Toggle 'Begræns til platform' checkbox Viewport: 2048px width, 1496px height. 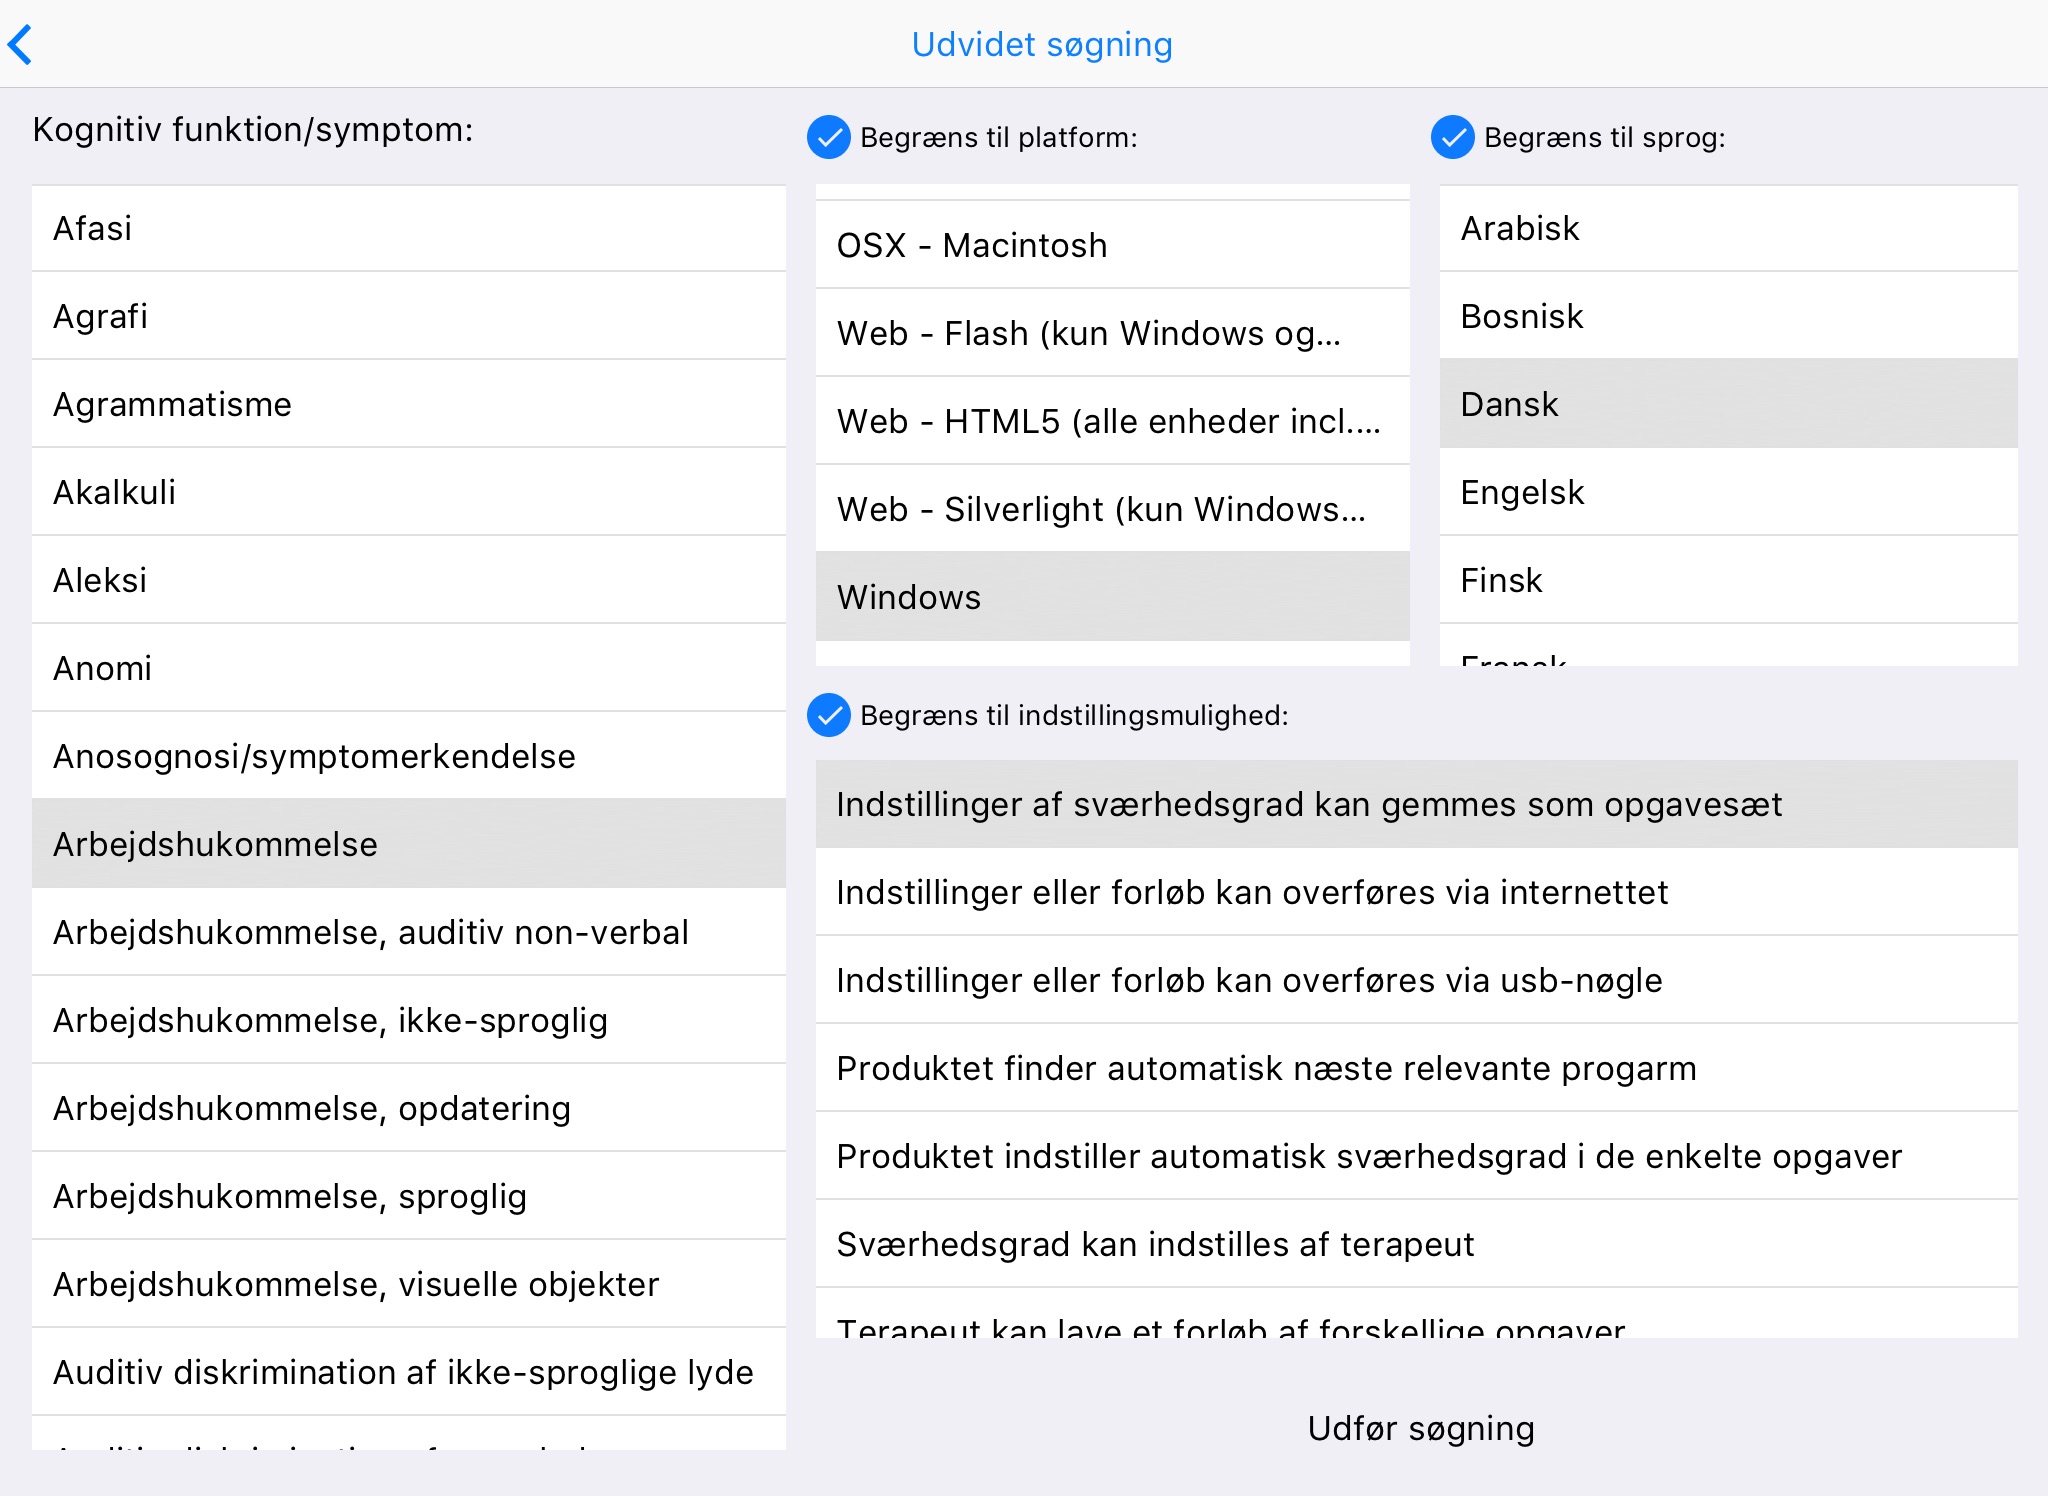pyautogui.click(x=829, y=138)
